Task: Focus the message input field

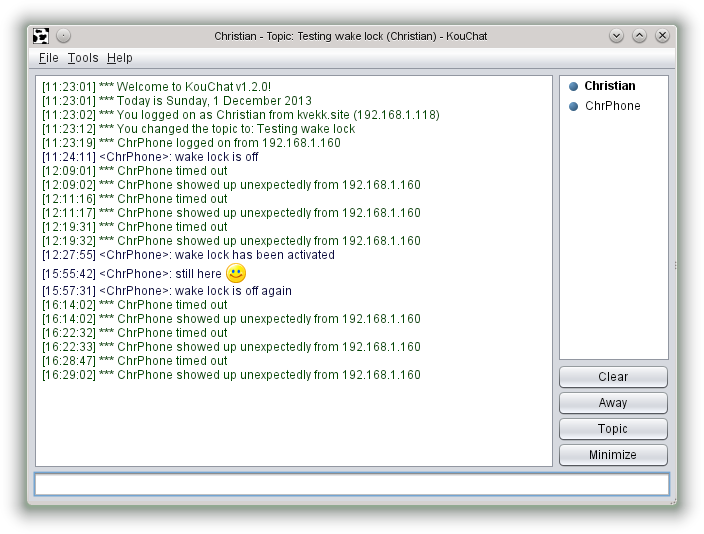Action: coord(352,484)
